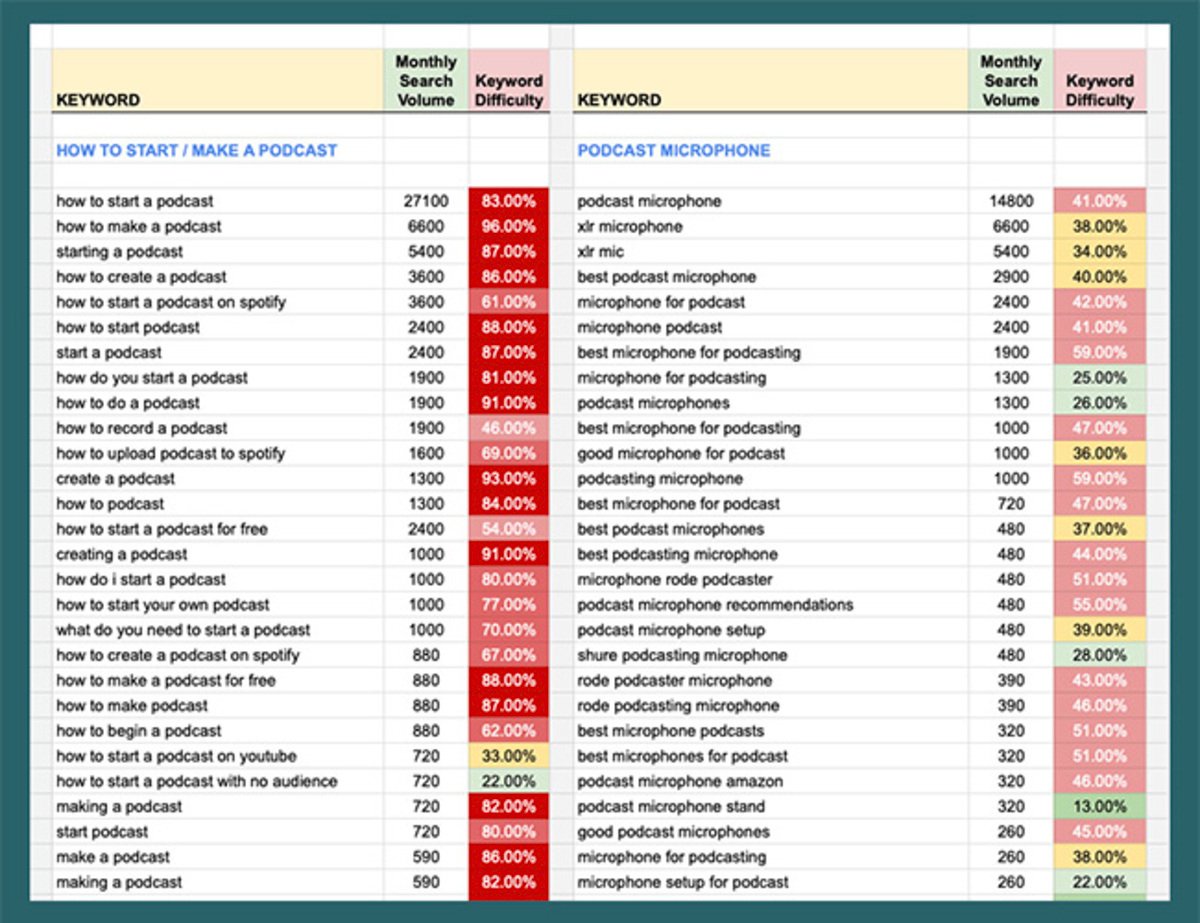Screen dimensions: 1200x923
Task: Select the red 83.00% difficulty cell
Action: [x=509, y=201]
